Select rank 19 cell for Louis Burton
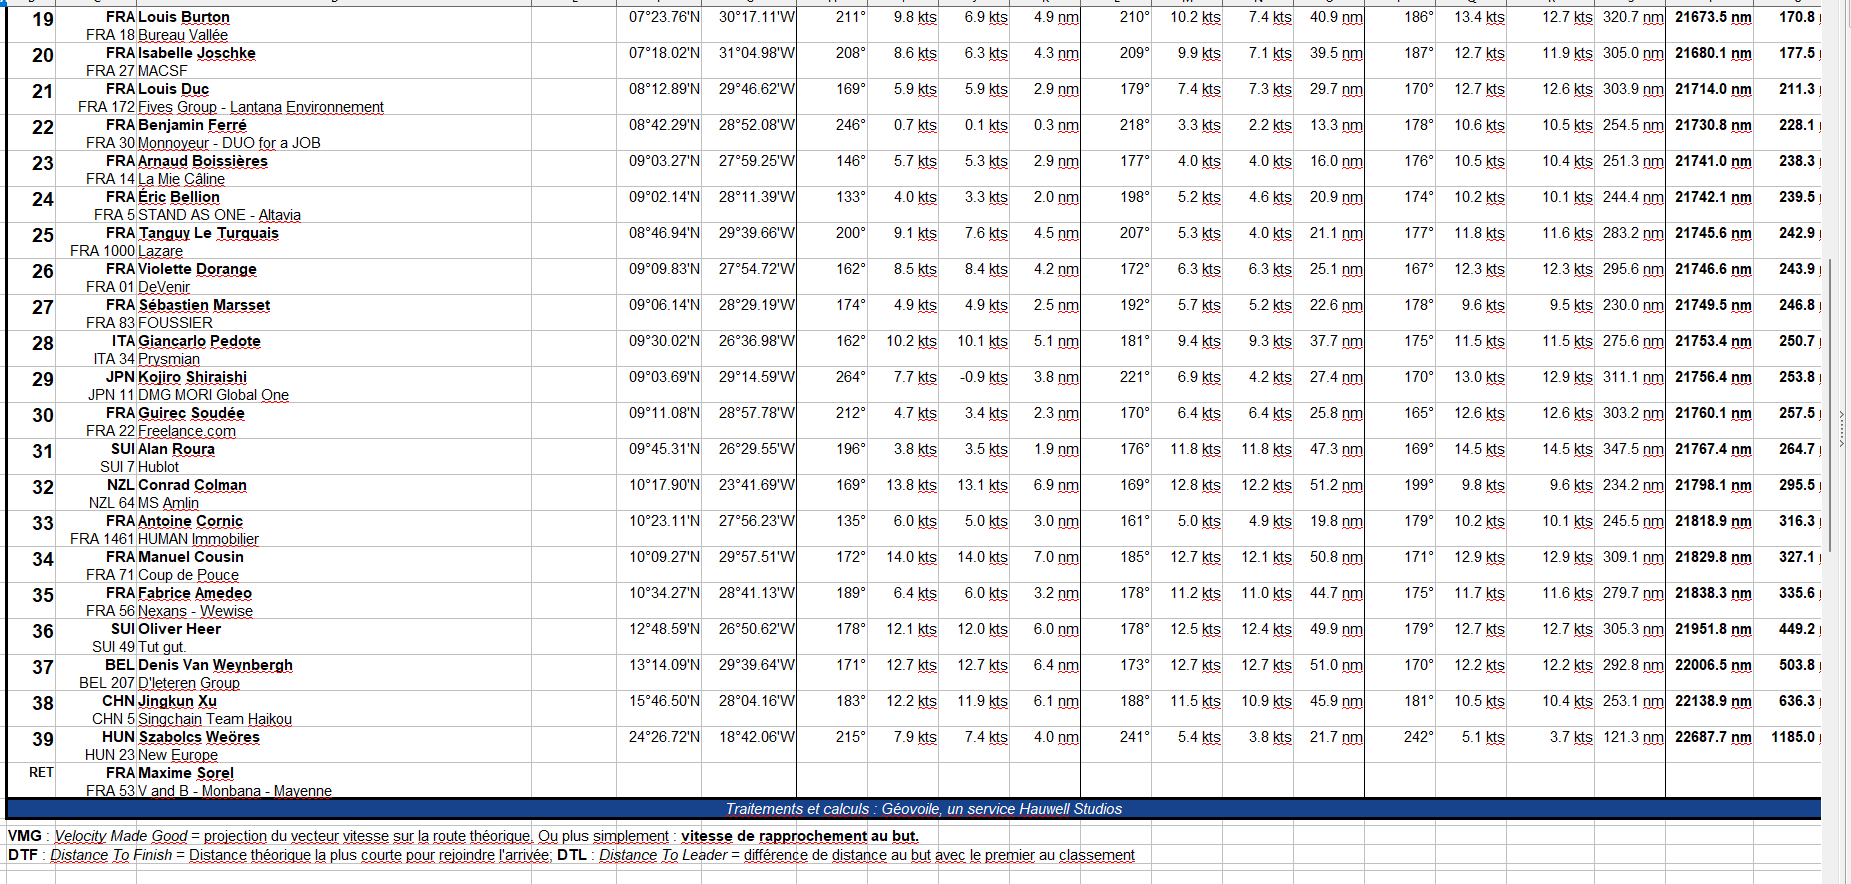Viewport: 1851px width, 884px height. coord(43,19)
